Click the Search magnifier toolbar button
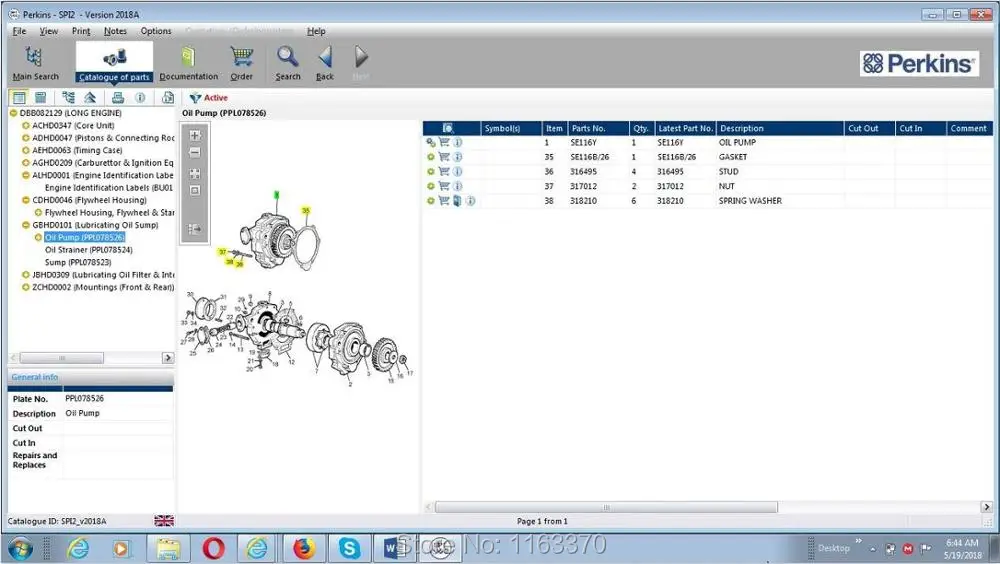This screenshot has height=564, width=1000. click(288, 63)
